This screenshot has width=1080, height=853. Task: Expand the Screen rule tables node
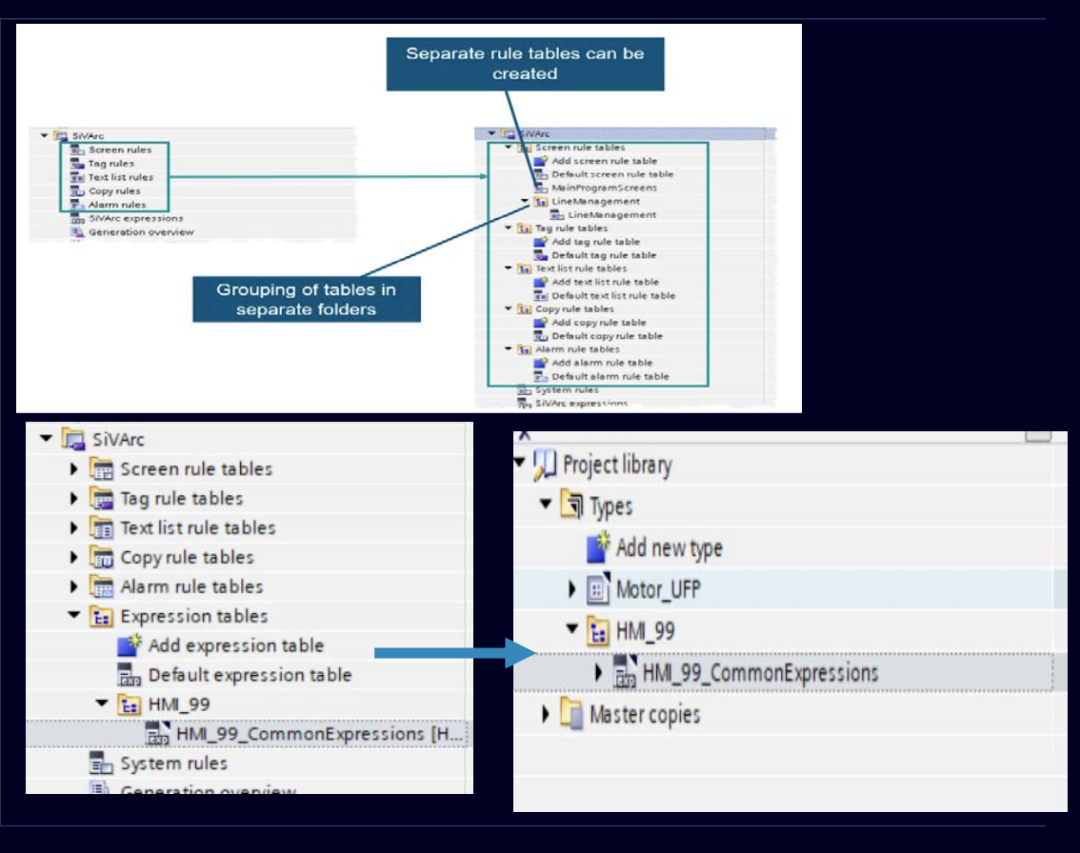coord(74,469)
